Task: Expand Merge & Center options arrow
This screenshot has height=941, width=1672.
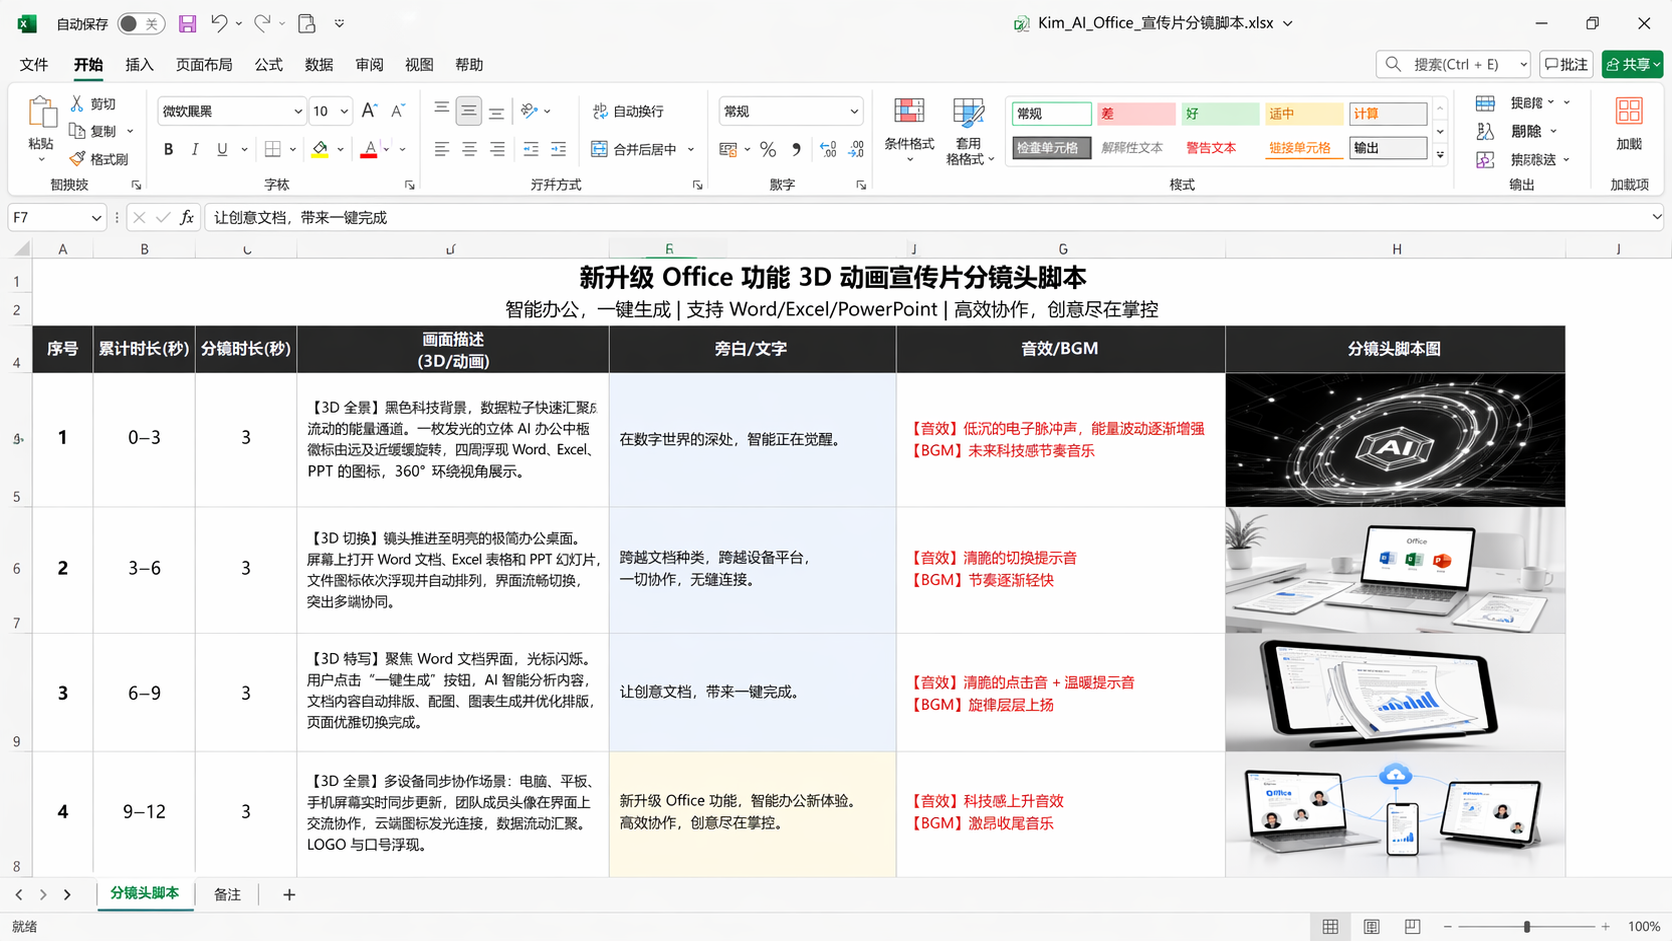Action: click(691, 149)
